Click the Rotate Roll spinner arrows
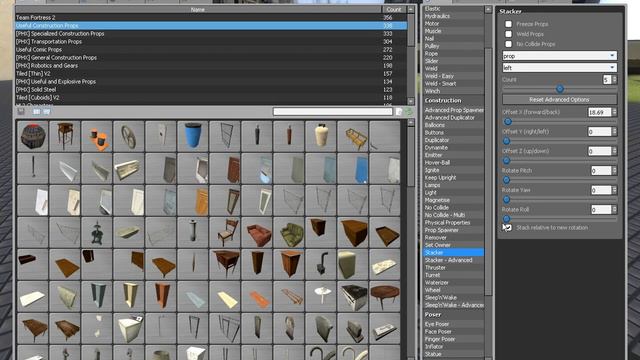Viewport: 640px width, 360px height. pos(614,209)
